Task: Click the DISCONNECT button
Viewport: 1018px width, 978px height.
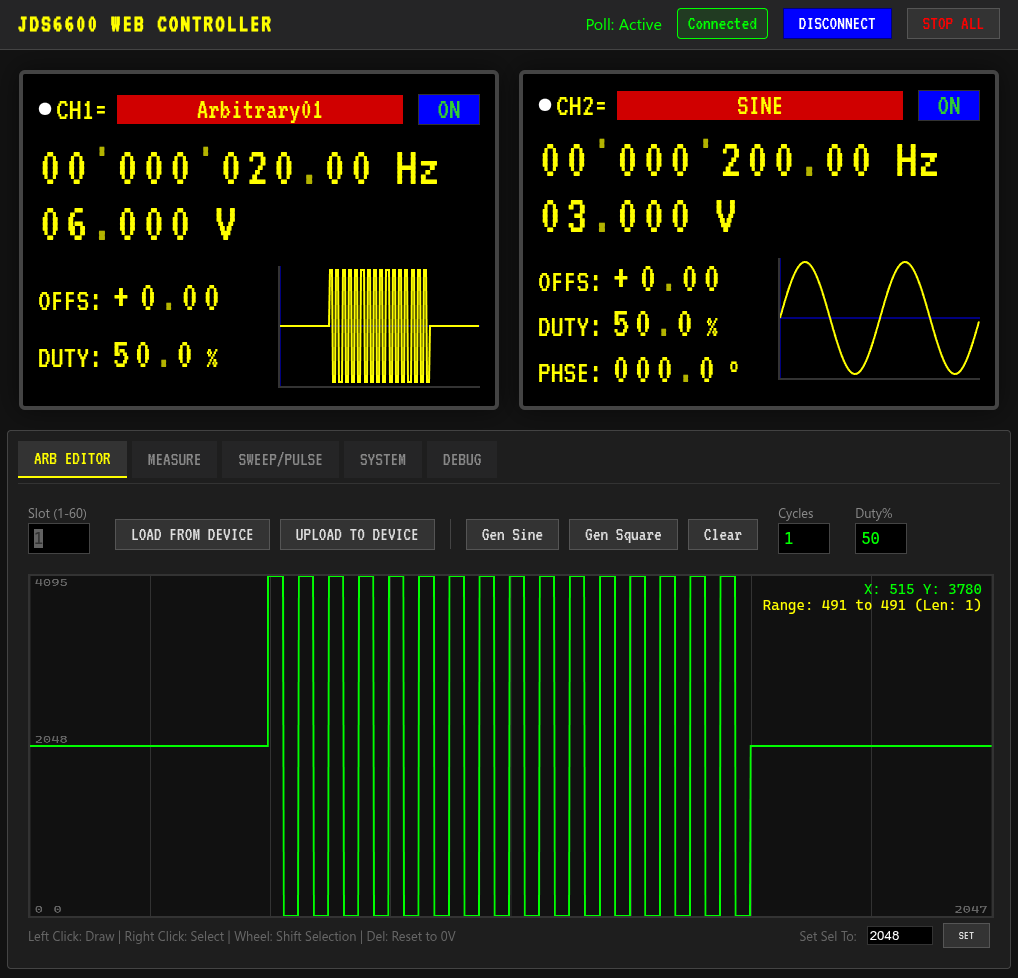Action: [x=837, y=24]
